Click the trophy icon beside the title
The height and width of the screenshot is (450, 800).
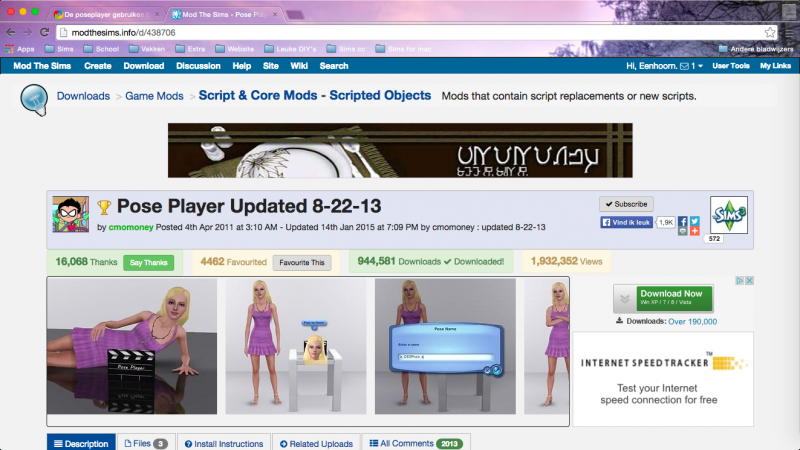[x=104, y=207]
